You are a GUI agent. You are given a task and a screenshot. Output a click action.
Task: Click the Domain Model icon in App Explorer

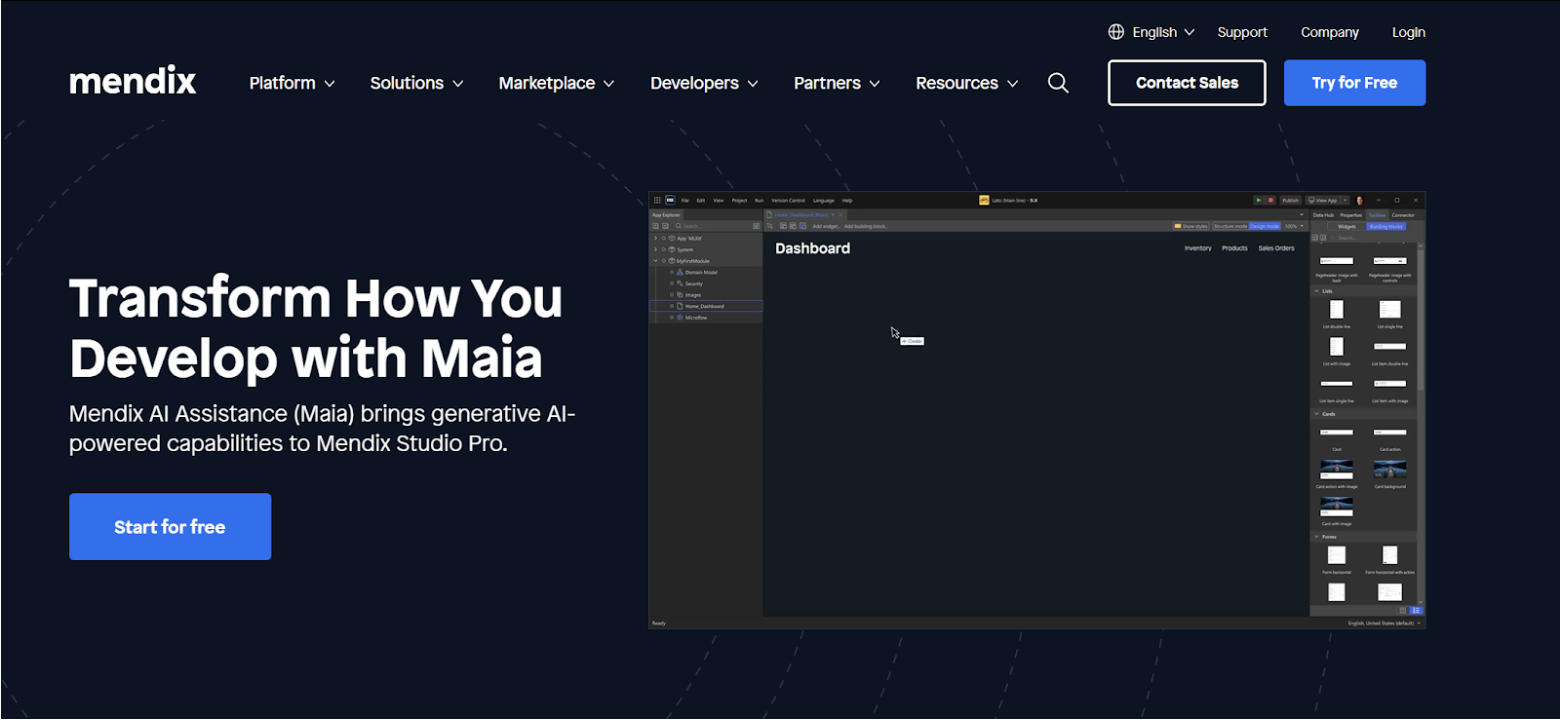coord(680,272)
